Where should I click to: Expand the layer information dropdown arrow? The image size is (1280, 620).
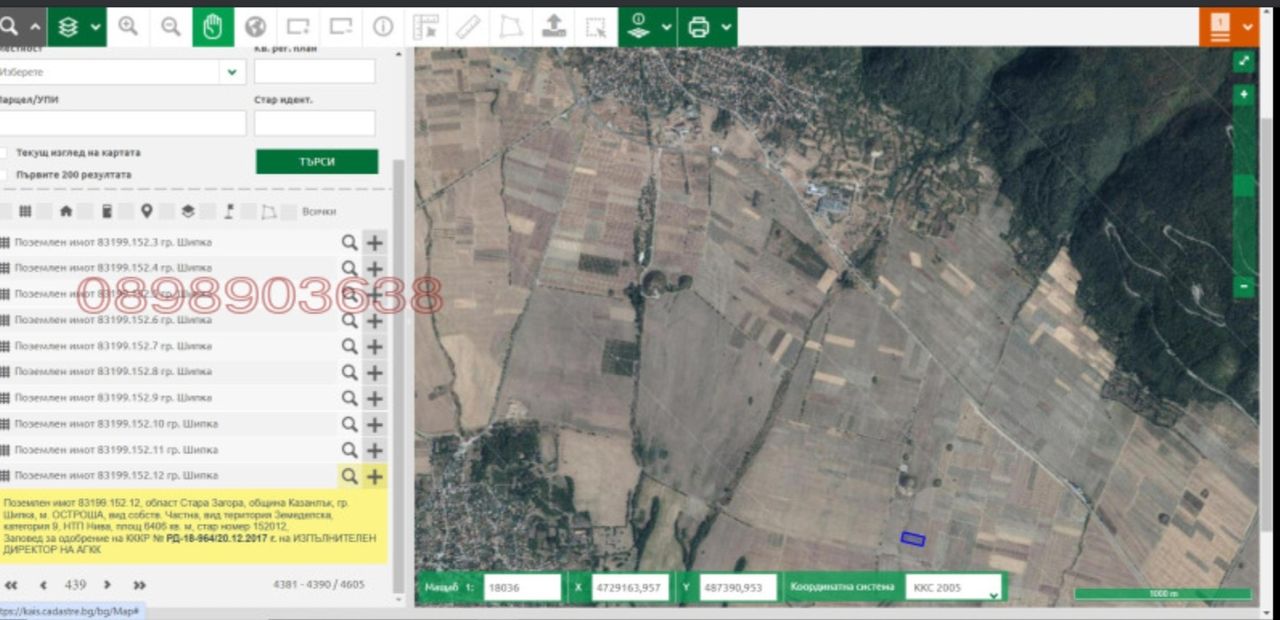[x=666, y=27]
